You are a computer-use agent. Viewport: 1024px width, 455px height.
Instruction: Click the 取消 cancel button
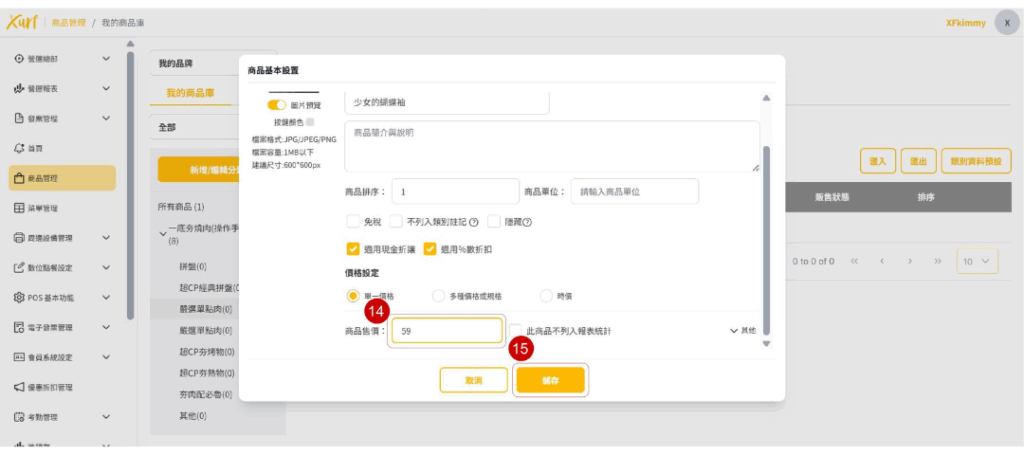(473, 381)
